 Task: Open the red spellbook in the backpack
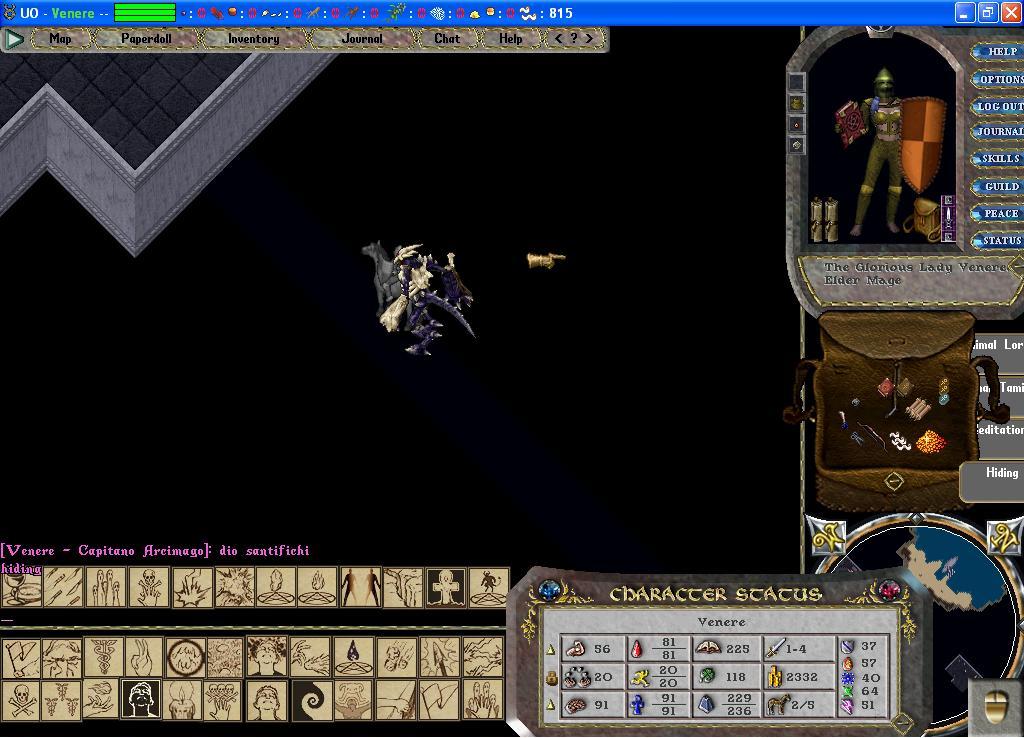pyautogui.click(x=886, y=387)
